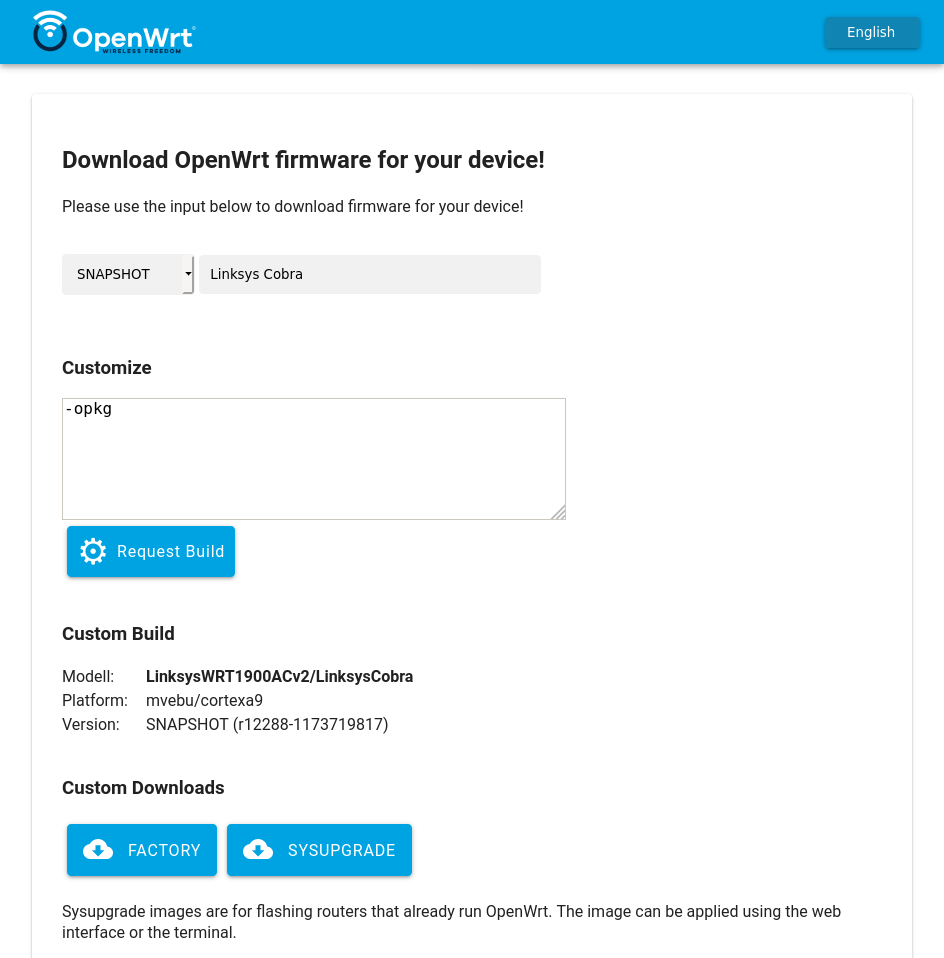
Task: Click the wireless antenna emblem in the header
Action: [49, 22]
